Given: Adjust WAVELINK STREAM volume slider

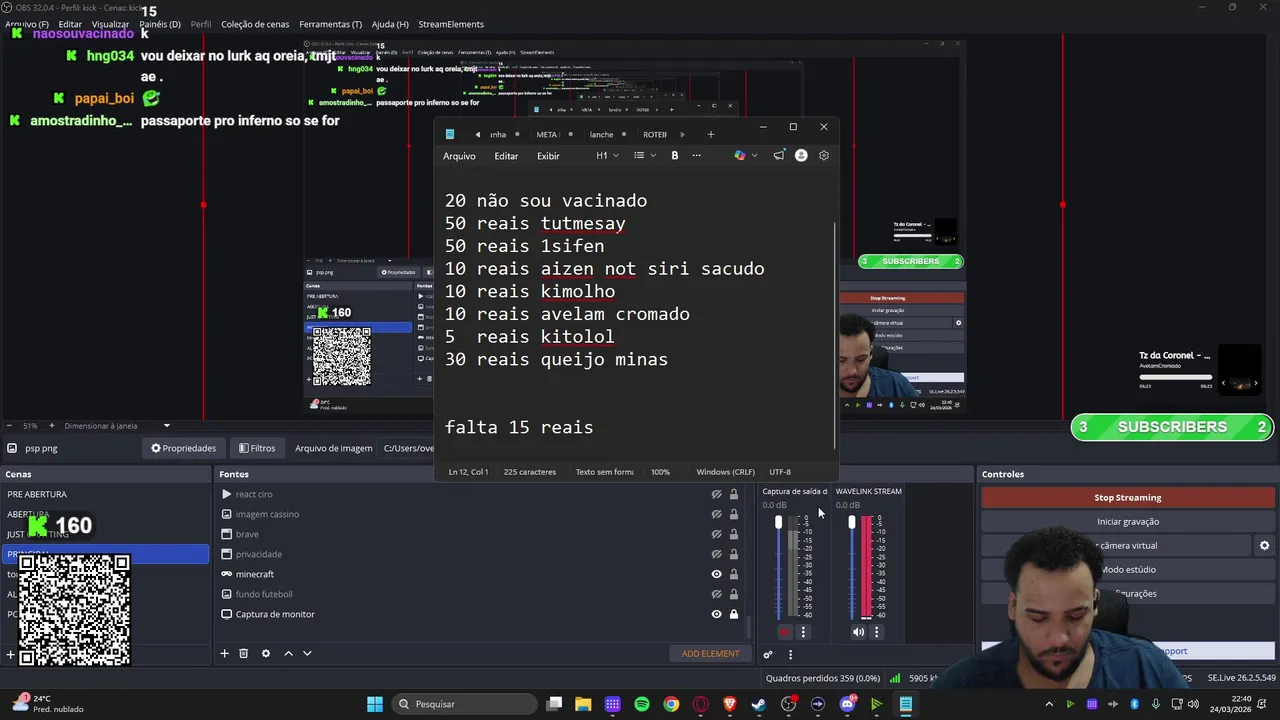Looking at the screenshot, I should point(852,567).
